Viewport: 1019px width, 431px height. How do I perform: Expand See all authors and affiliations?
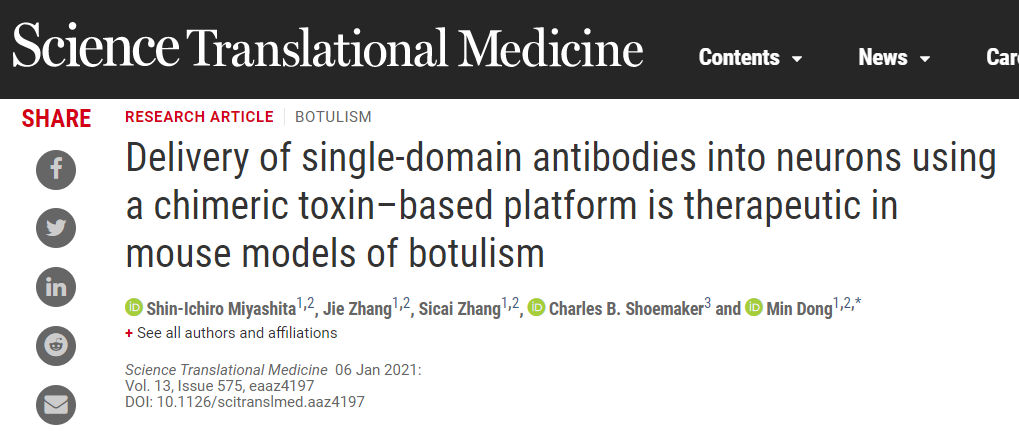[x=231, y=333]
